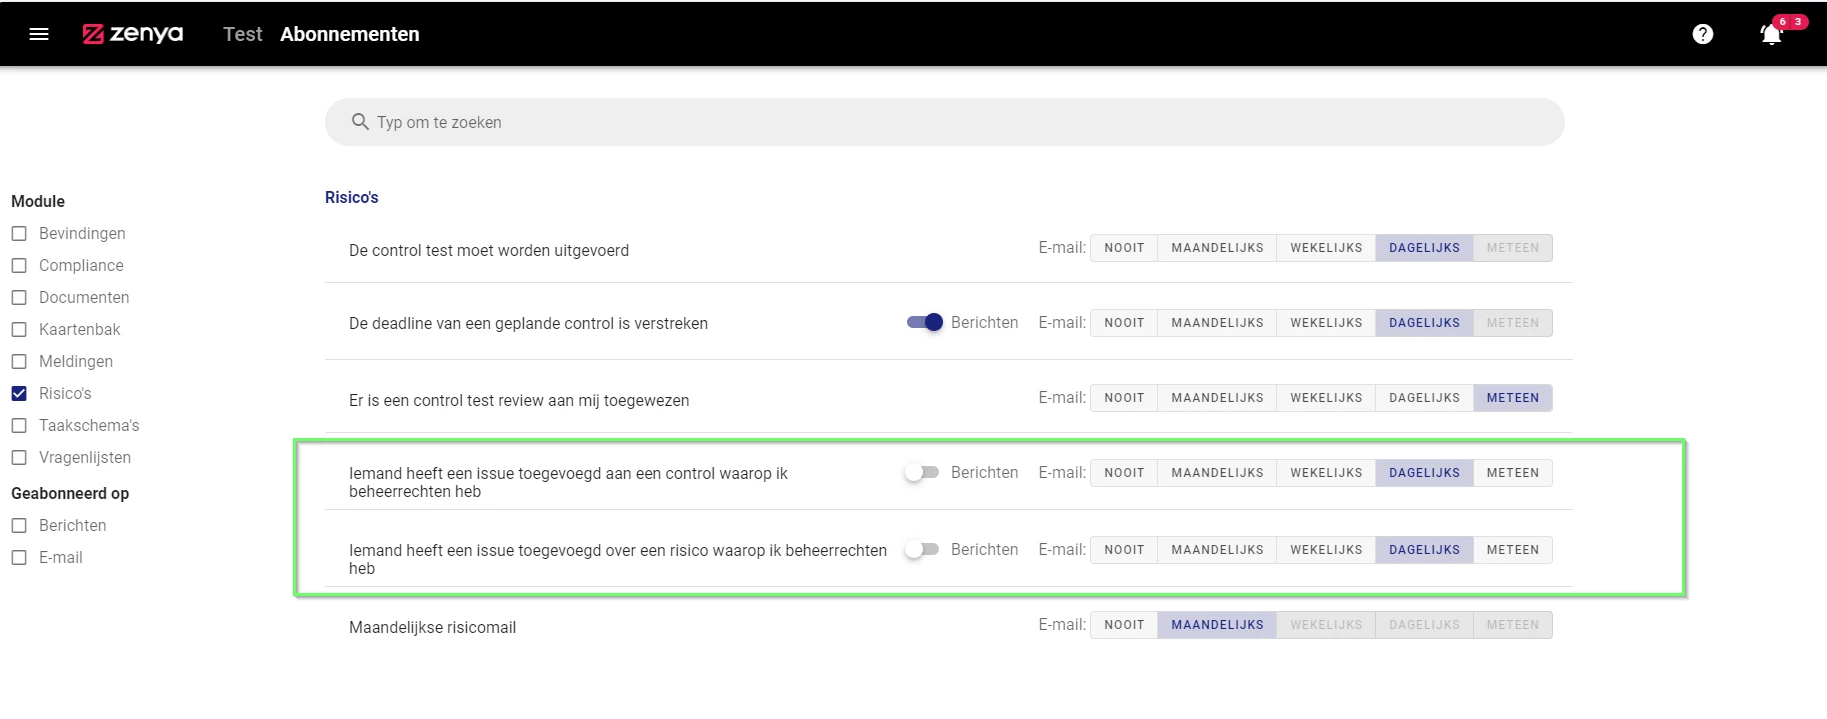Viewport: 1827px width, 719px height.
Task: Enable the Documenten module filter
Action: [x=19, y=298]
